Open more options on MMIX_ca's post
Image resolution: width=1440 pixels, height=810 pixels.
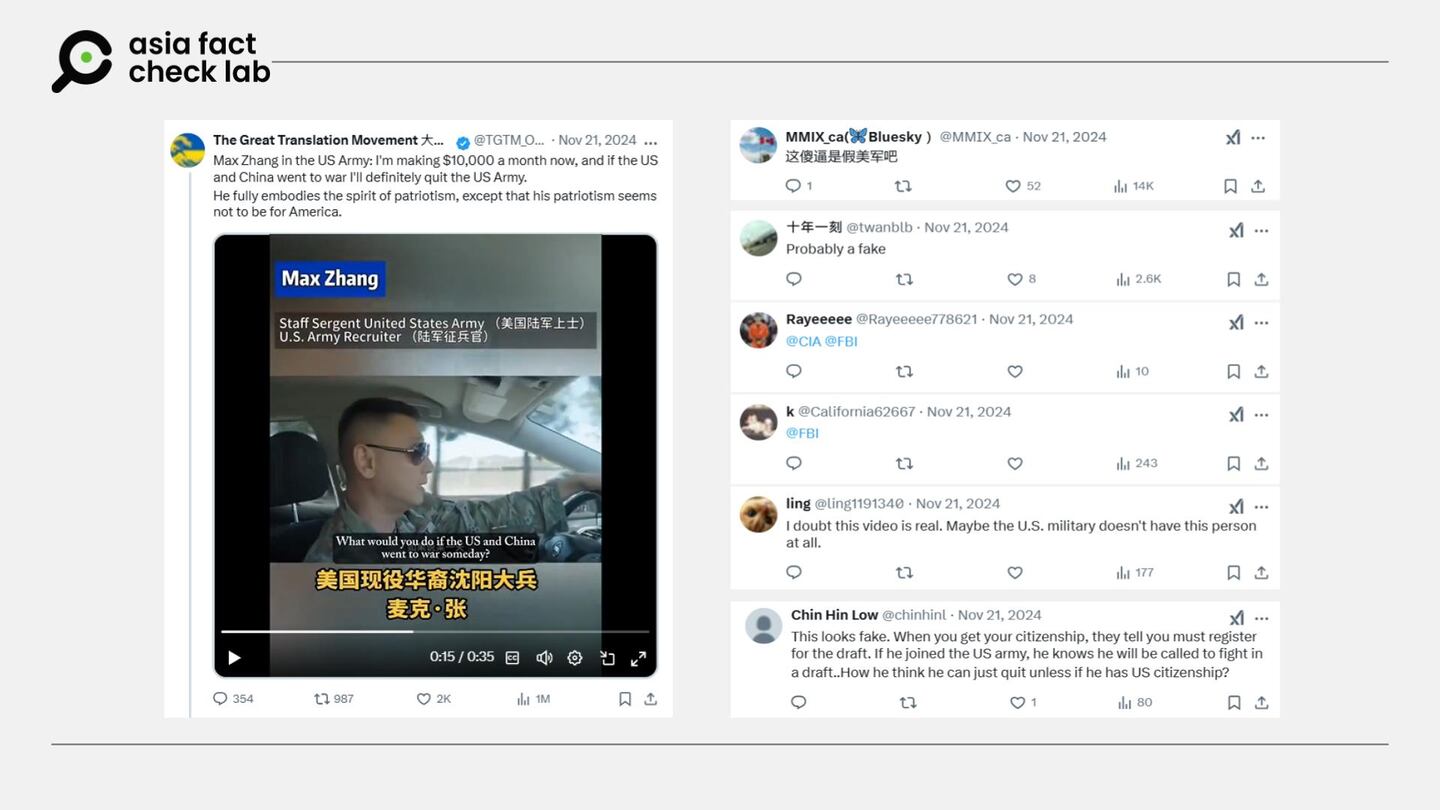tap(1258, 137)
